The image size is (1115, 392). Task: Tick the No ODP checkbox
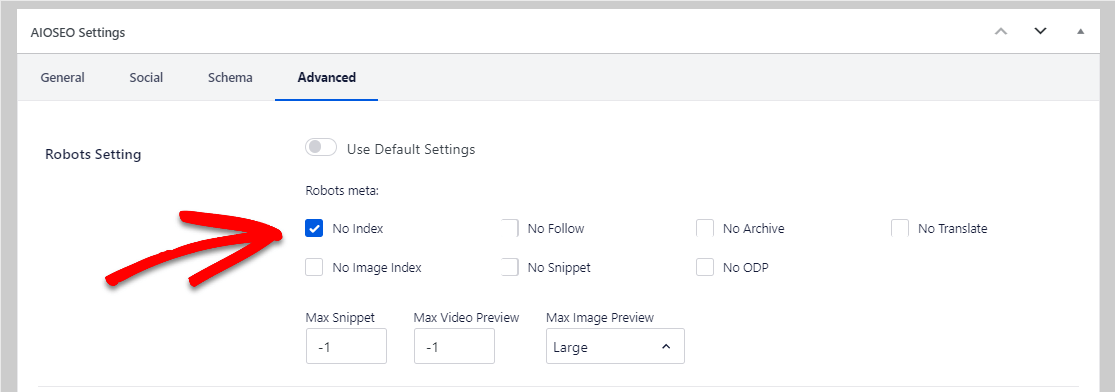pyautogui.click(x=705, y=267)
